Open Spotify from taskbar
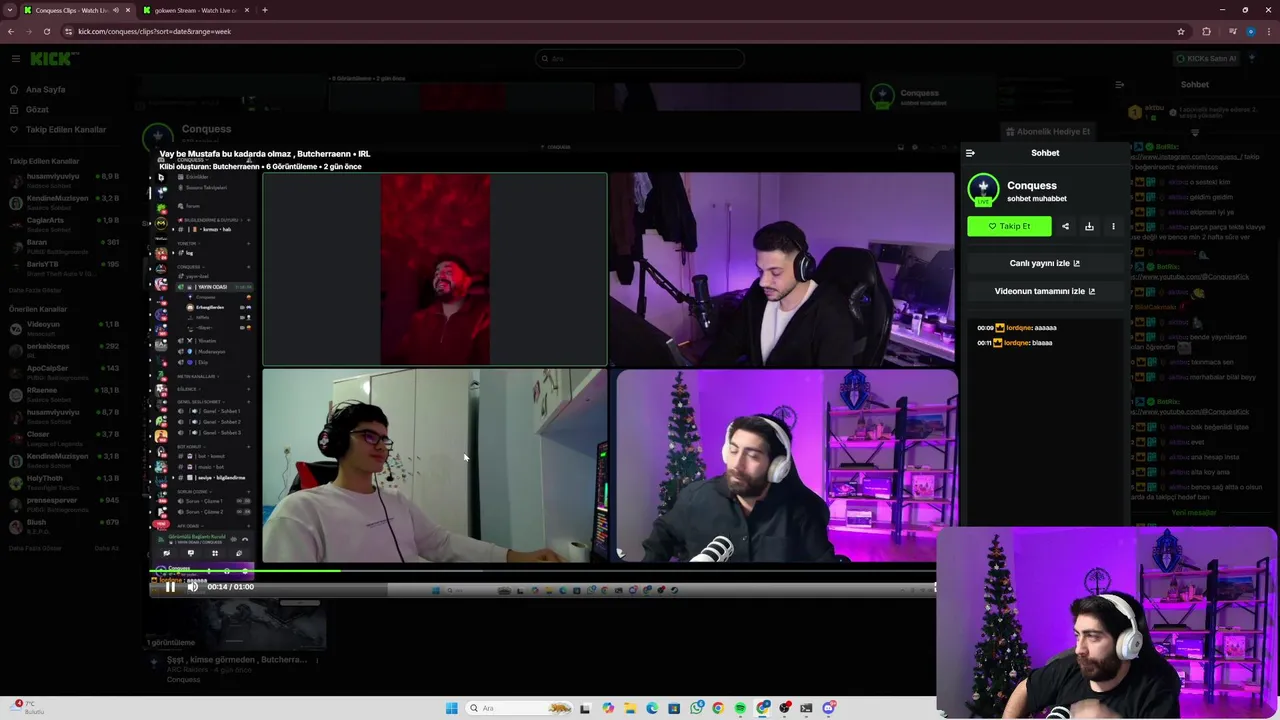The width and height of the screenshot is (1280, 720). pos(740,708)
